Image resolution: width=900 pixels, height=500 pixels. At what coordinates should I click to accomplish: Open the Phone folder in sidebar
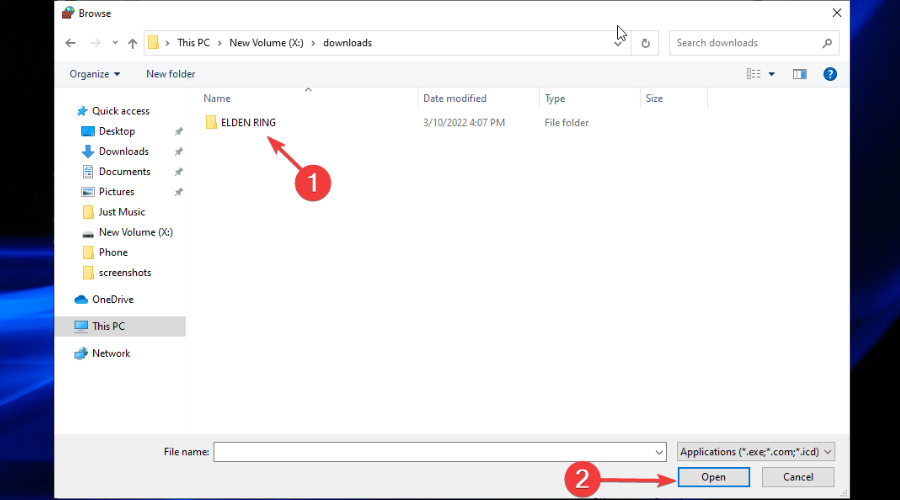(113, 252)
